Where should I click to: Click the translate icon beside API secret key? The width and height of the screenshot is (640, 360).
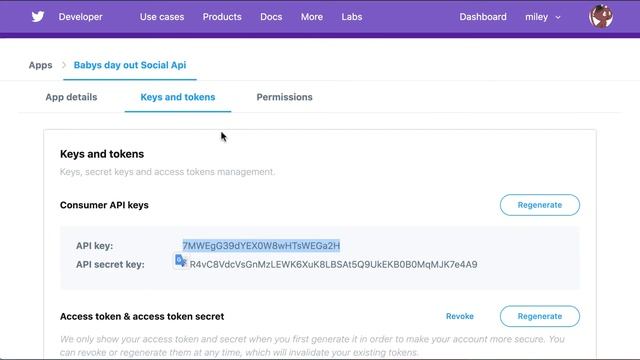point(180,260)
